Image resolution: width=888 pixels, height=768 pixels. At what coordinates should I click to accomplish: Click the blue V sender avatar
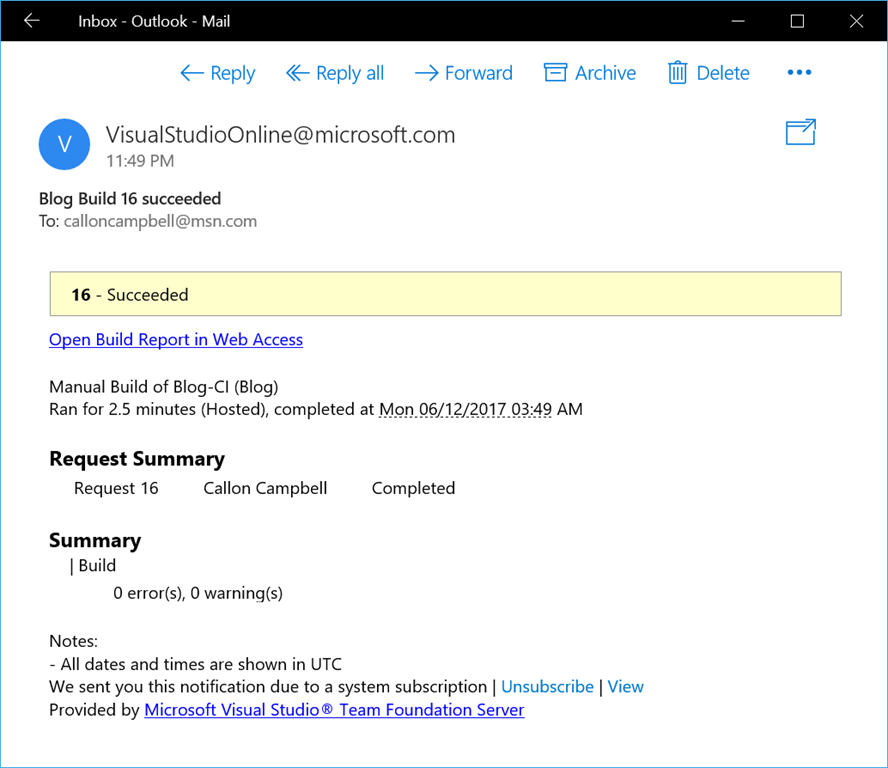pyautogui.click(x=64, y=145)
